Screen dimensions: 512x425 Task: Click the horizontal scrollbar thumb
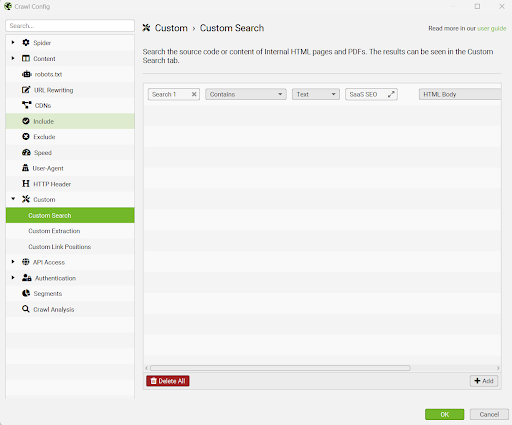280,368
